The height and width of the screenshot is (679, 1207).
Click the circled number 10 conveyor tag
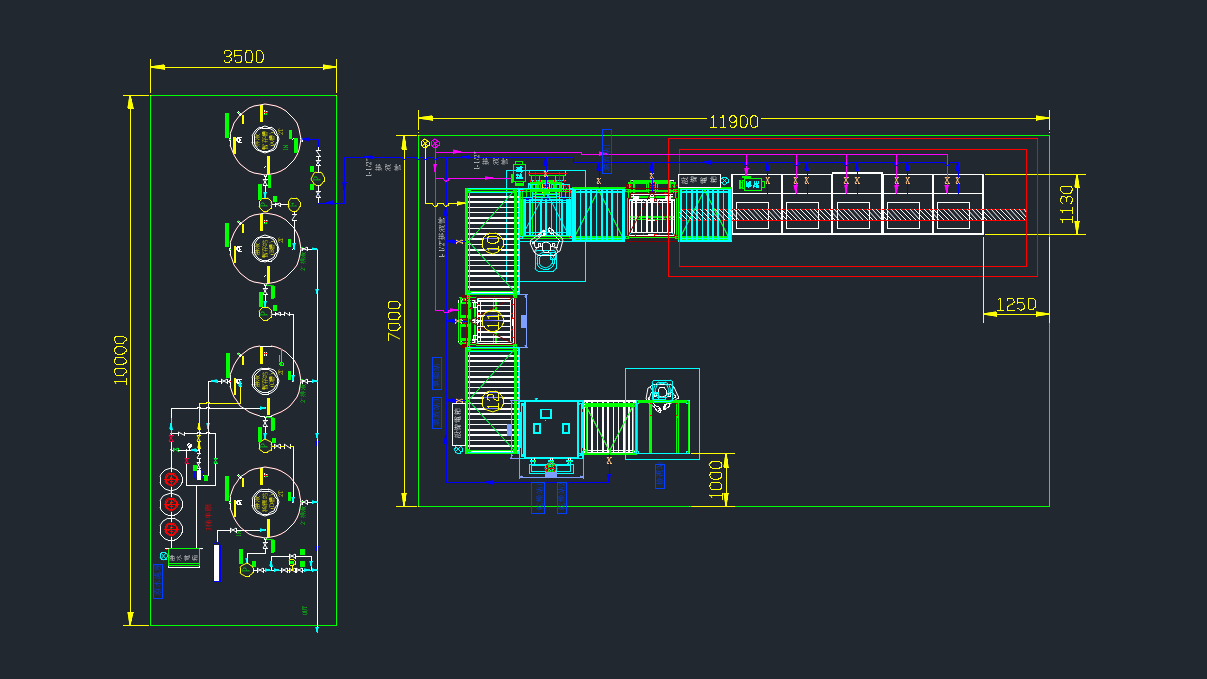click(492, 242)
